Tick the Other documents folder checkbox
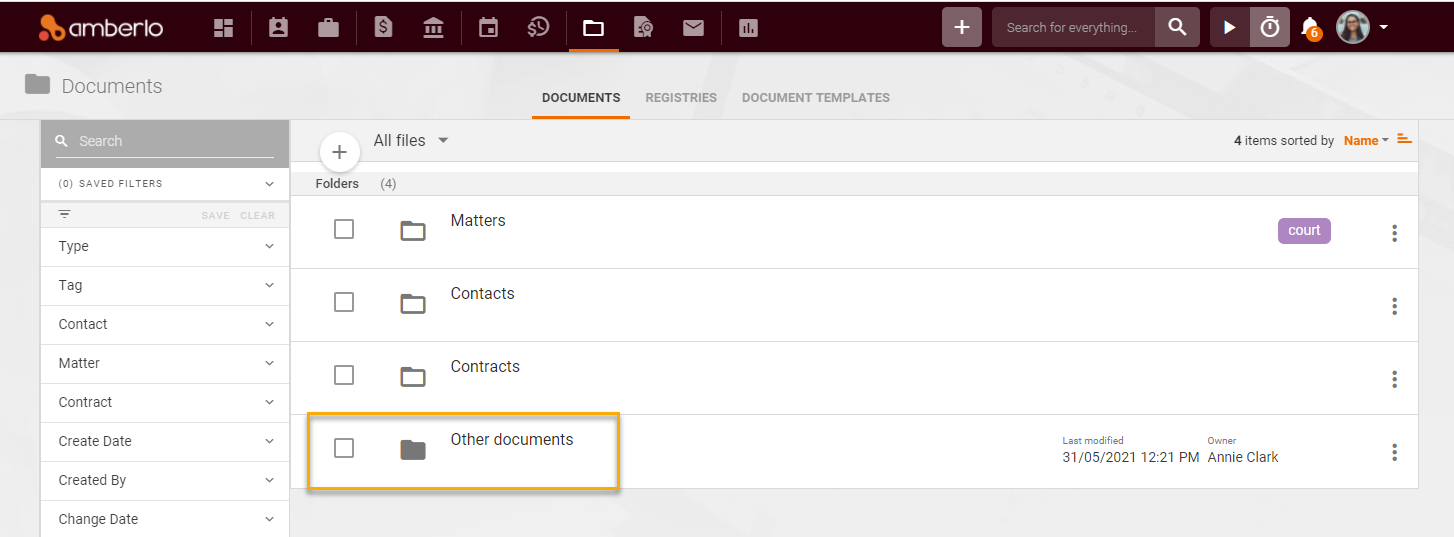The height and width of the screenshot is (537, 1454). tap(344, 448)
